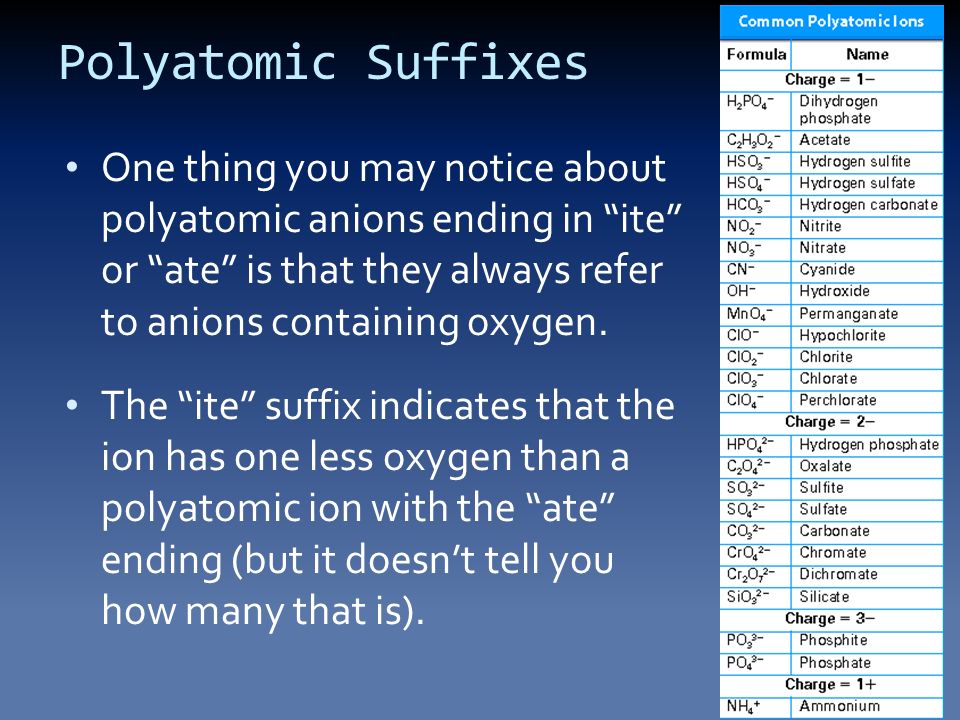Select the "Hydroxide" name cell

pos(867,291)
